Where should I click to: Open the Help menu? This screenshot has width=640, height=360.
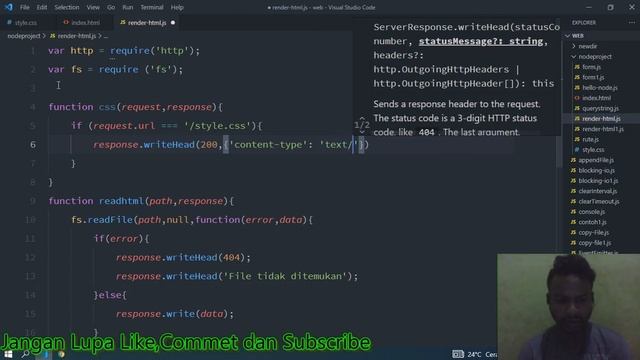[x=177, y=7]
